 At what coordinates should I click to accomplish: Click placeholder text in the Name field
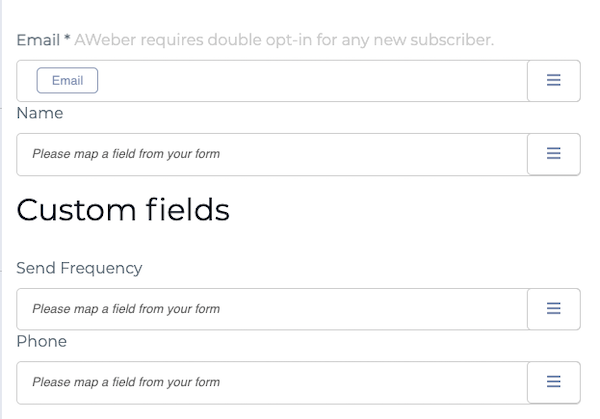pyautogui.click(x=126, y=155)
